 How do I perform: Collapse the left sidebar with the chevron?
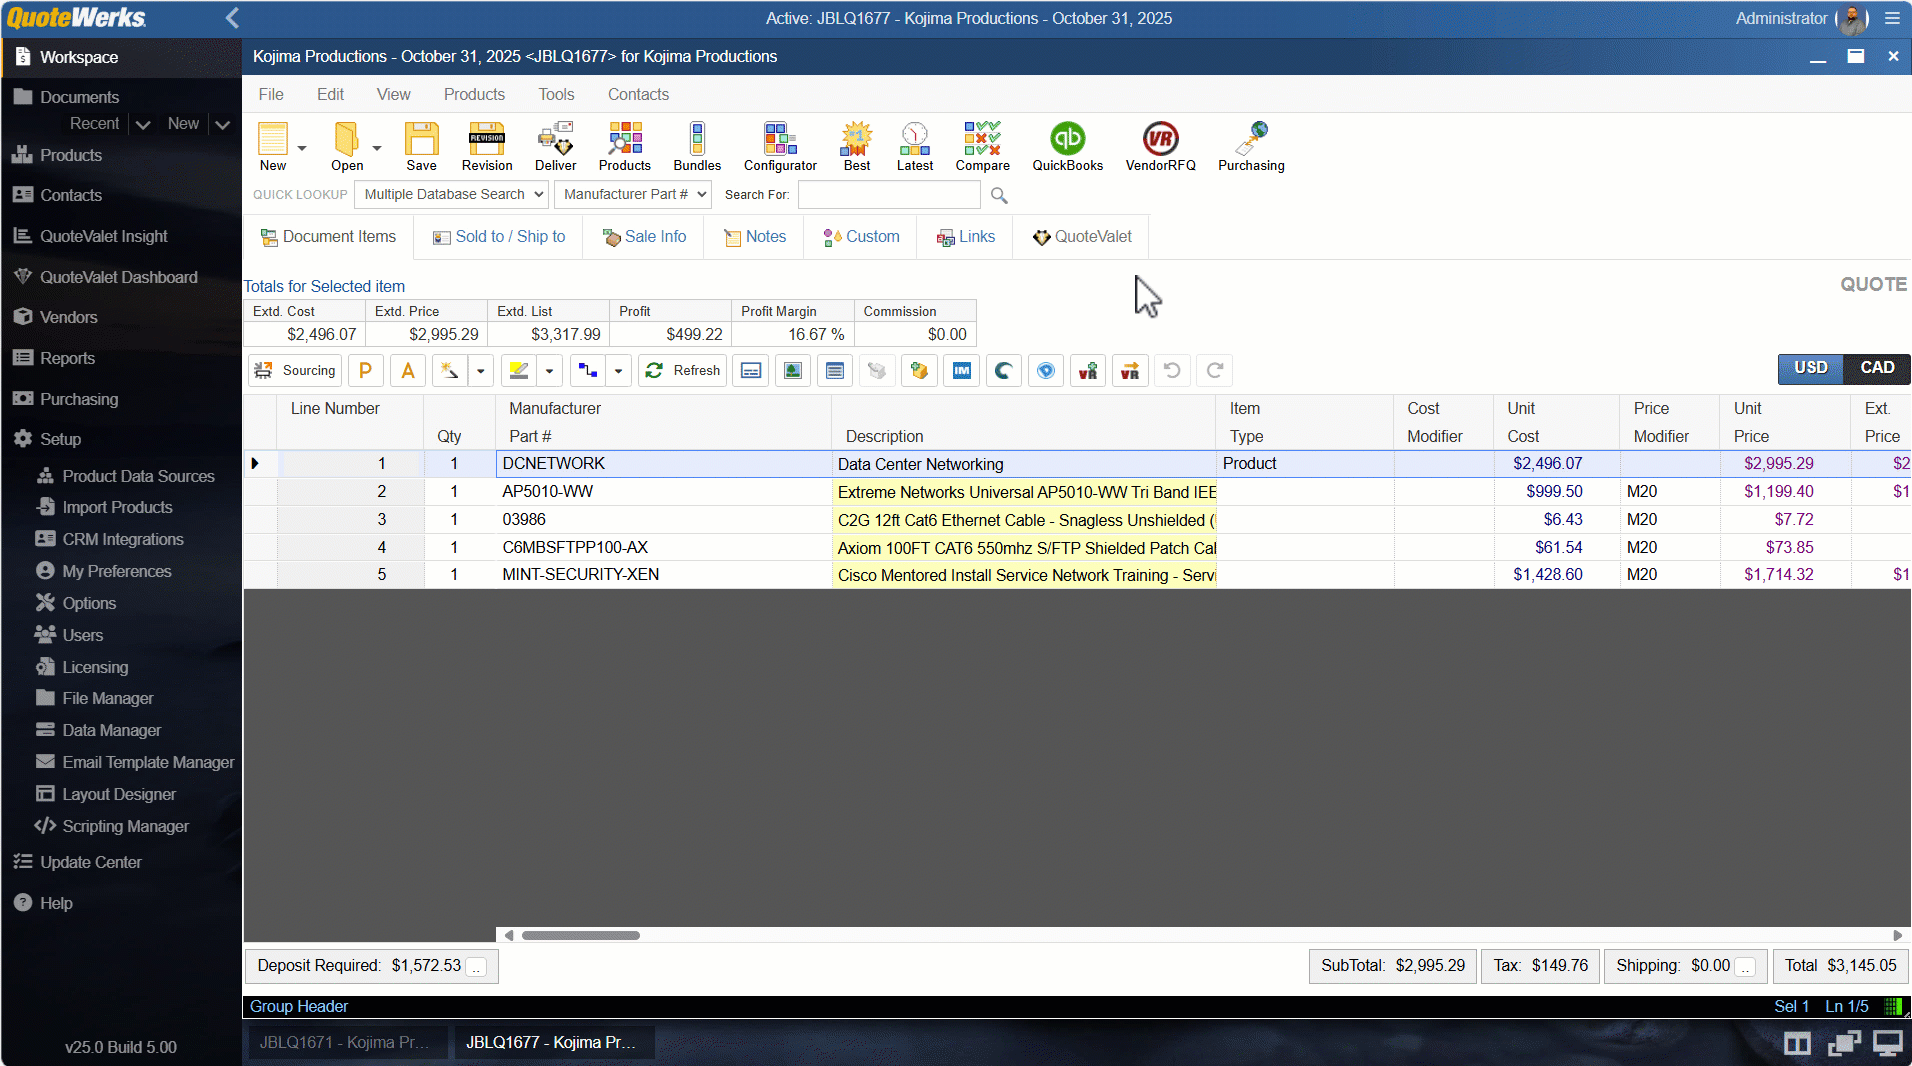[x=232, y=18]
